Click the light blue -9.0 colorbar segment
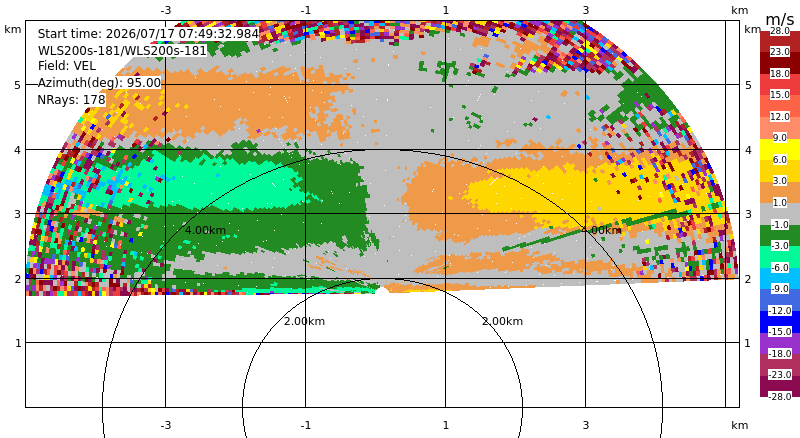This screenshot has height=438, width=800. click(780, 278)
